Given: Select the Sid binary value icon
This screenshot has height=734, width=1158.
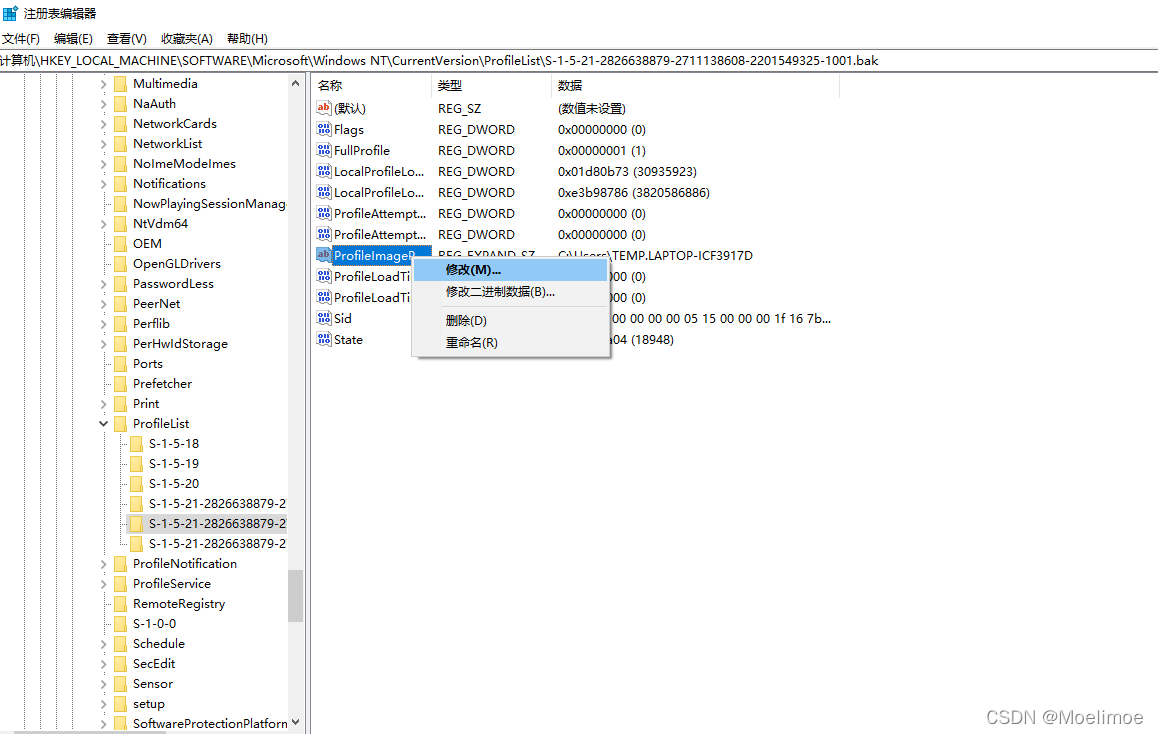Looking at the screenshot, I should click(323, 318).
